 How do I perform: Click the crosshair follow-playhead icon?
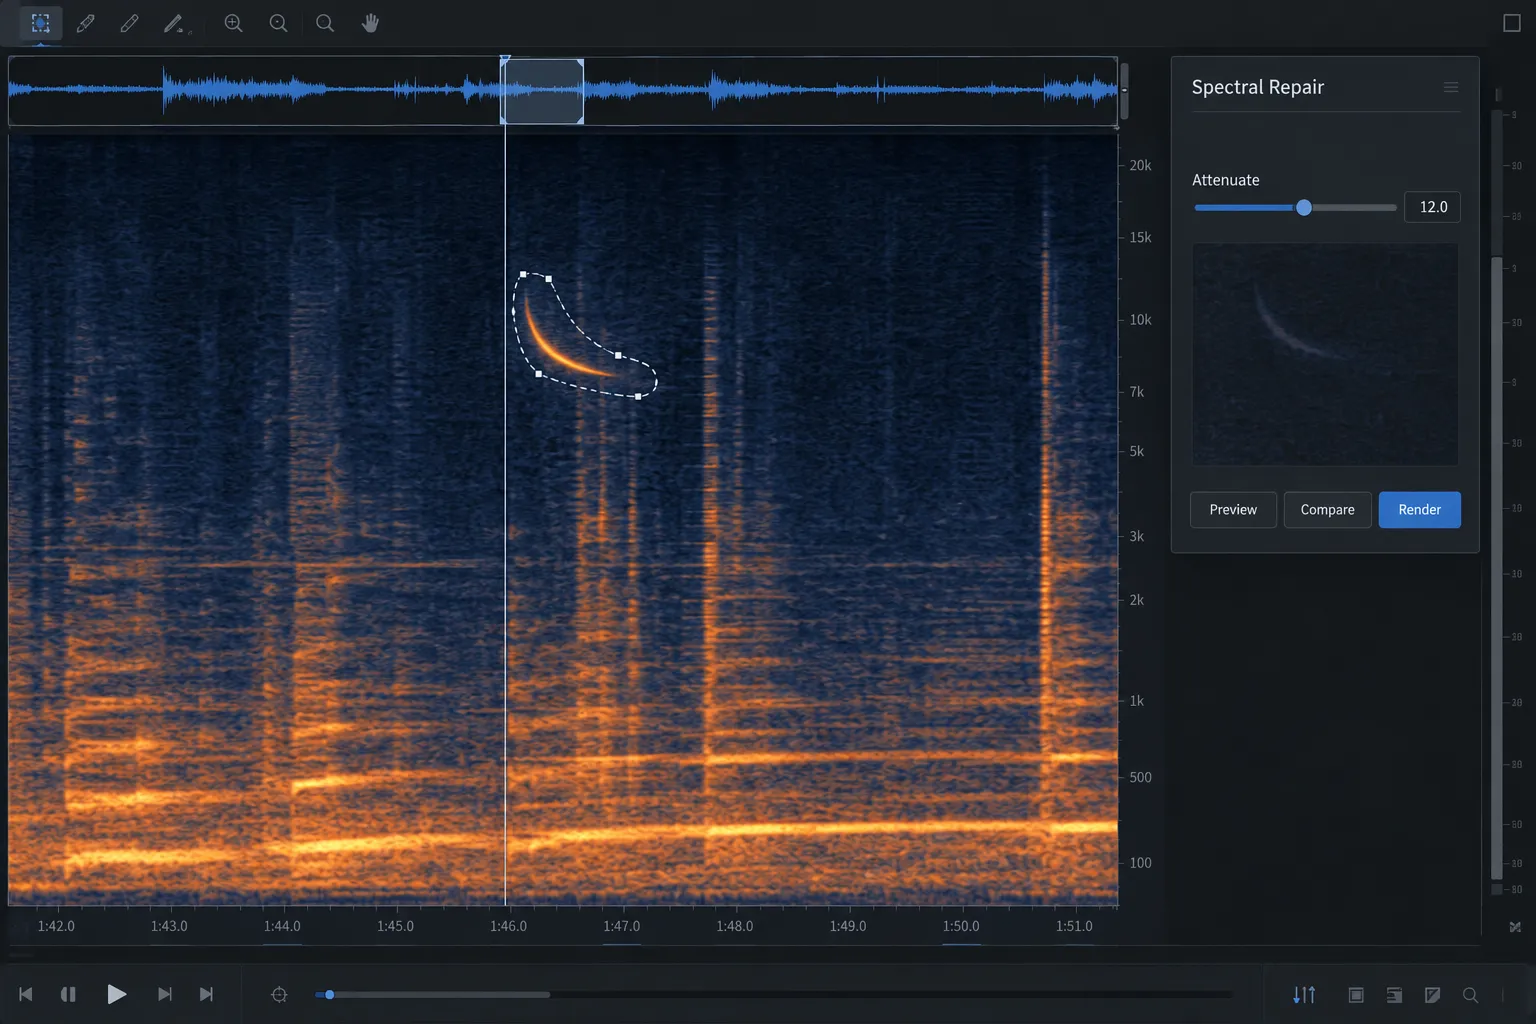coord(279,994)
